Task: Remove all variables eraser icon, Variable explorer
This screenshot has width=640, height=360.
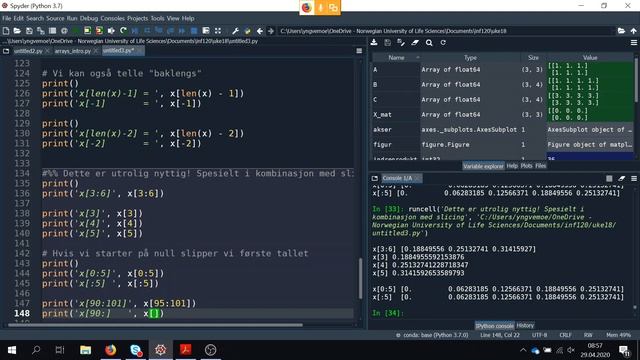Action: click(415, 42)
